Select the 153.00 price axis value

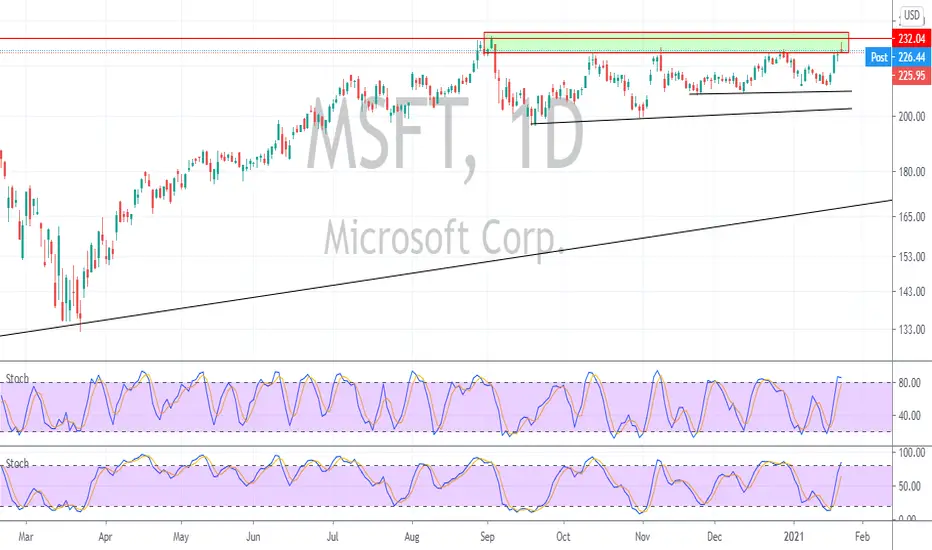[912, 257]
